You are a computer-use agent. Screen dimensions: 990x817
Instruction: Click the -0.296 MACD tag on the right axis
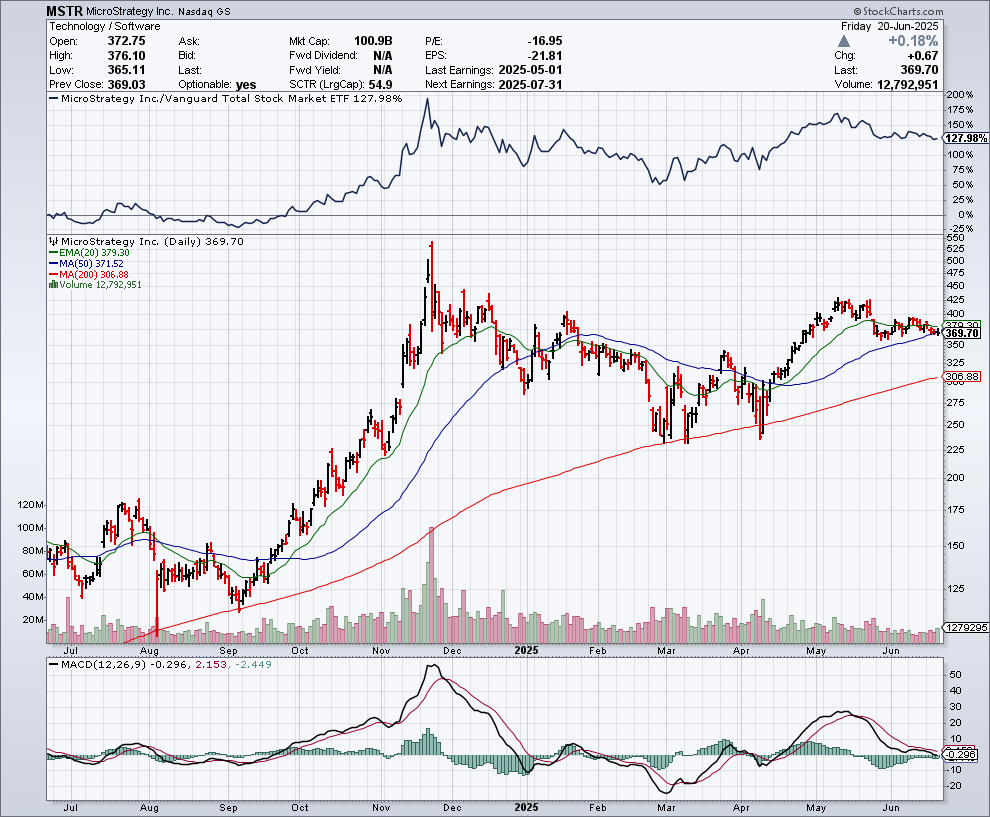pyautogui.click(x=961, y=754)
